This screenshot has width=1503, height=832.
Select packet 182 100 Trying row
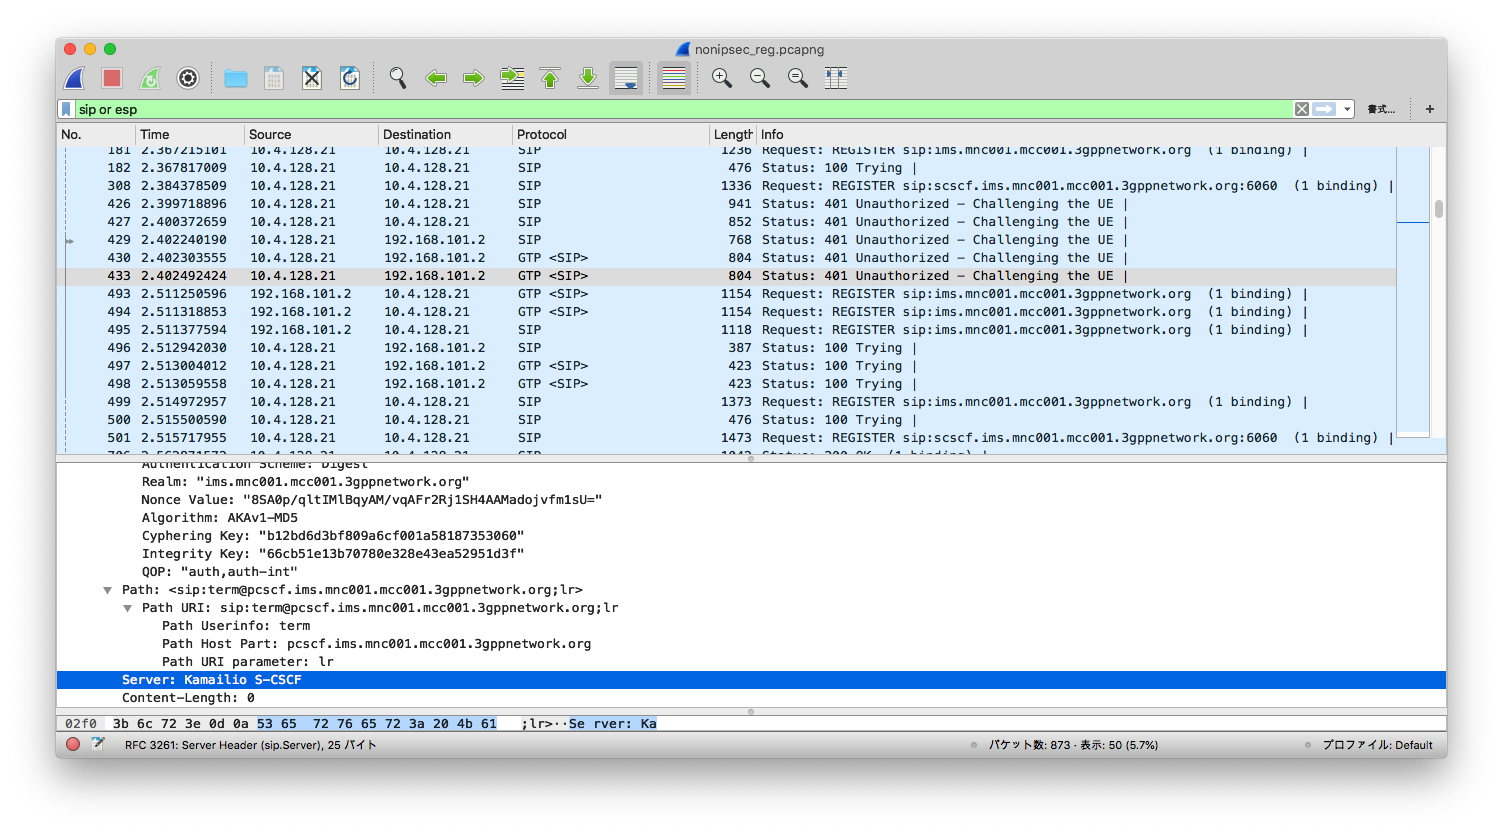727,168
